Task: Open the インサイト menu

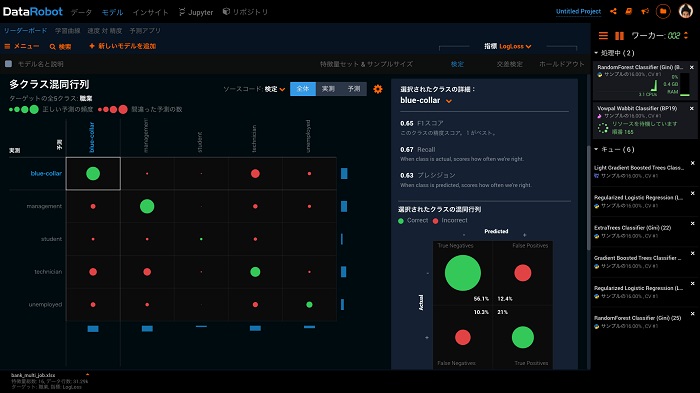Action: 150,13
